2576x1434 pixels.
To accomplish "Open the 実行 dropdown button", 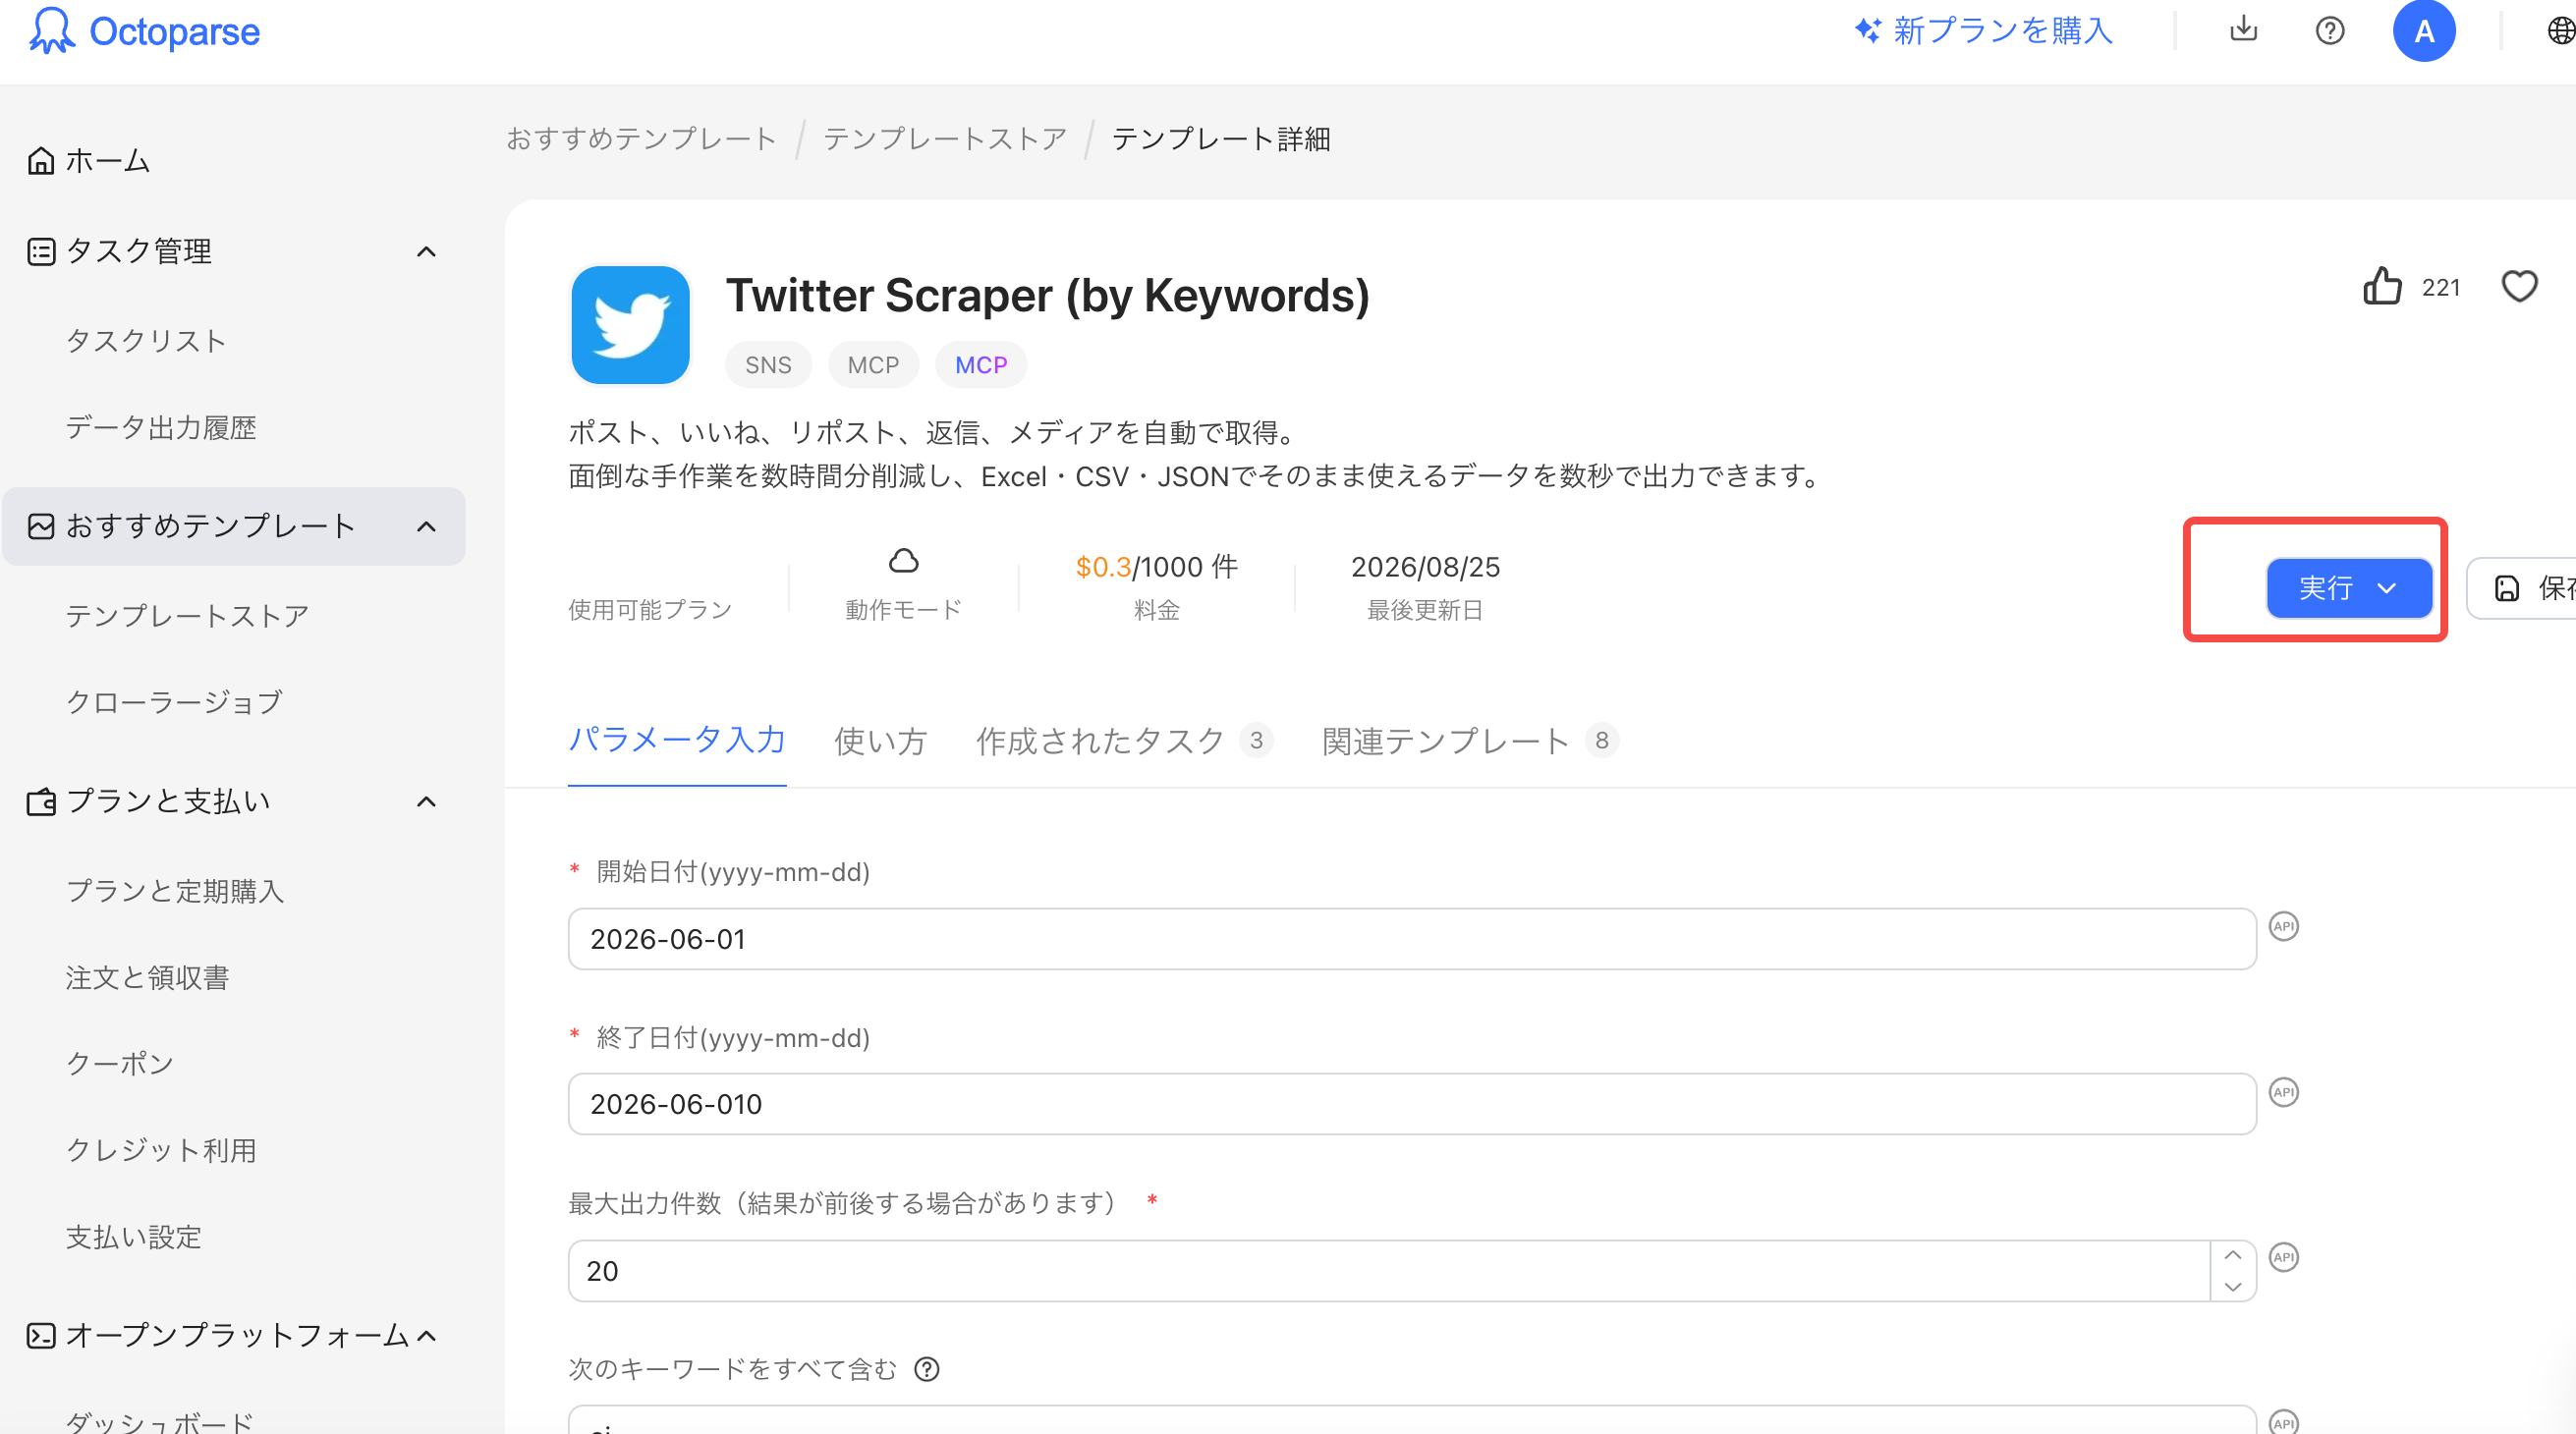I will pos(2348,588).
